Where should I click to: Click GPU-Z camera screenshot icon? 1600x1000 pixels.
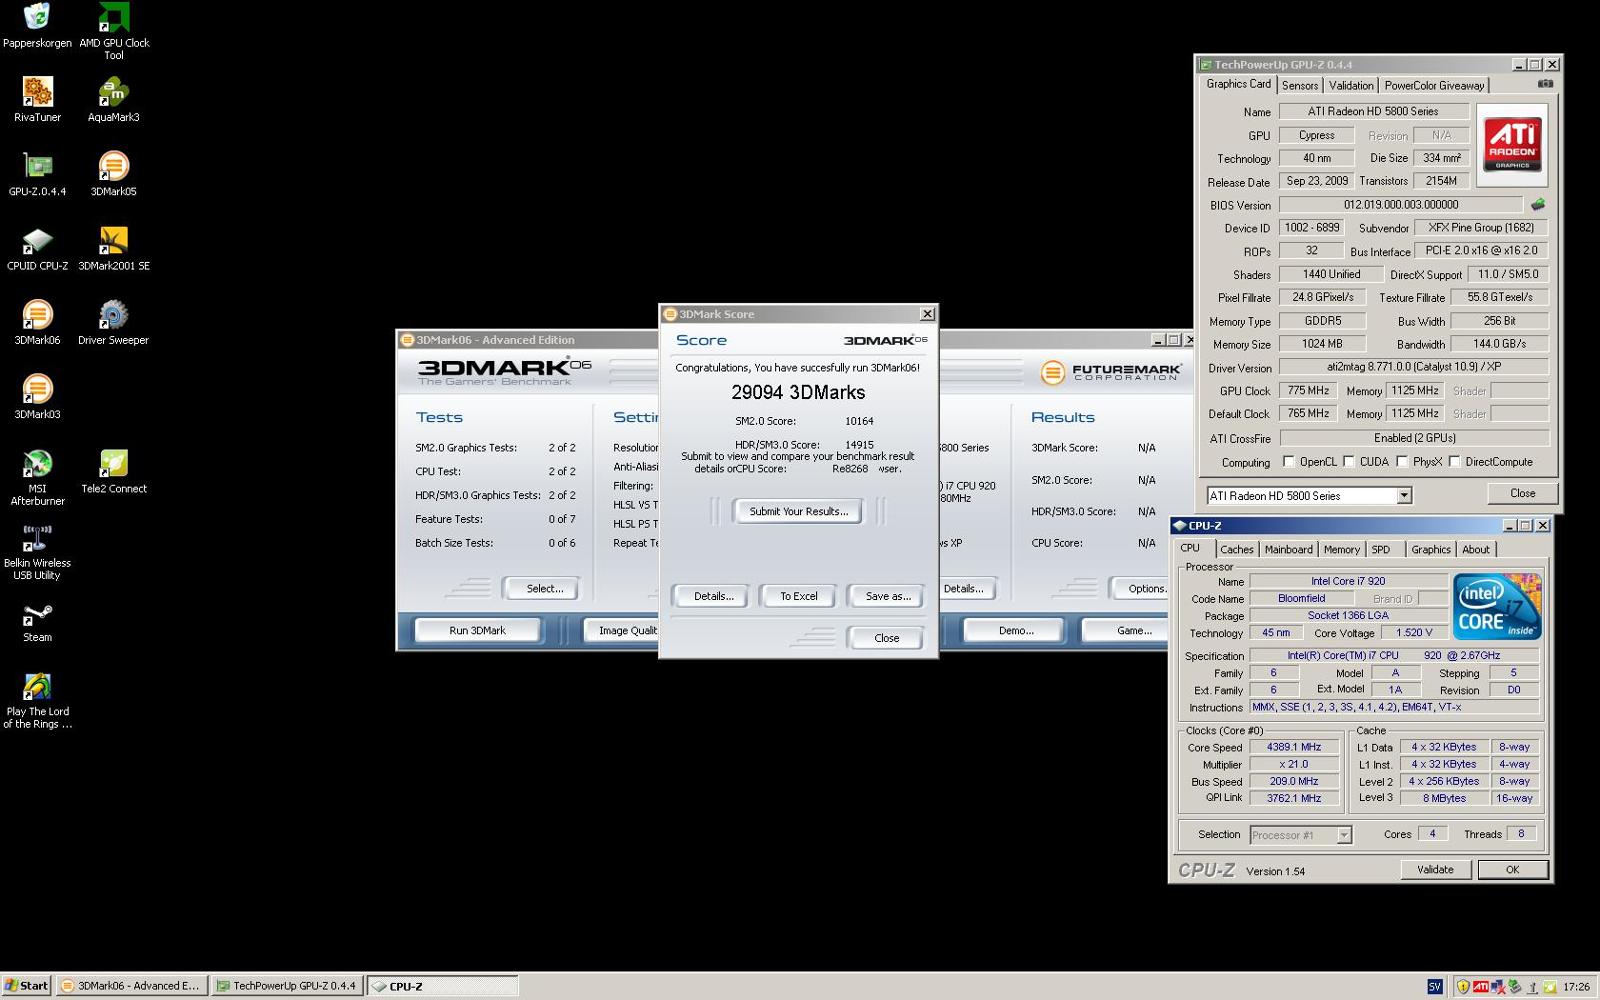point(1545,84)
